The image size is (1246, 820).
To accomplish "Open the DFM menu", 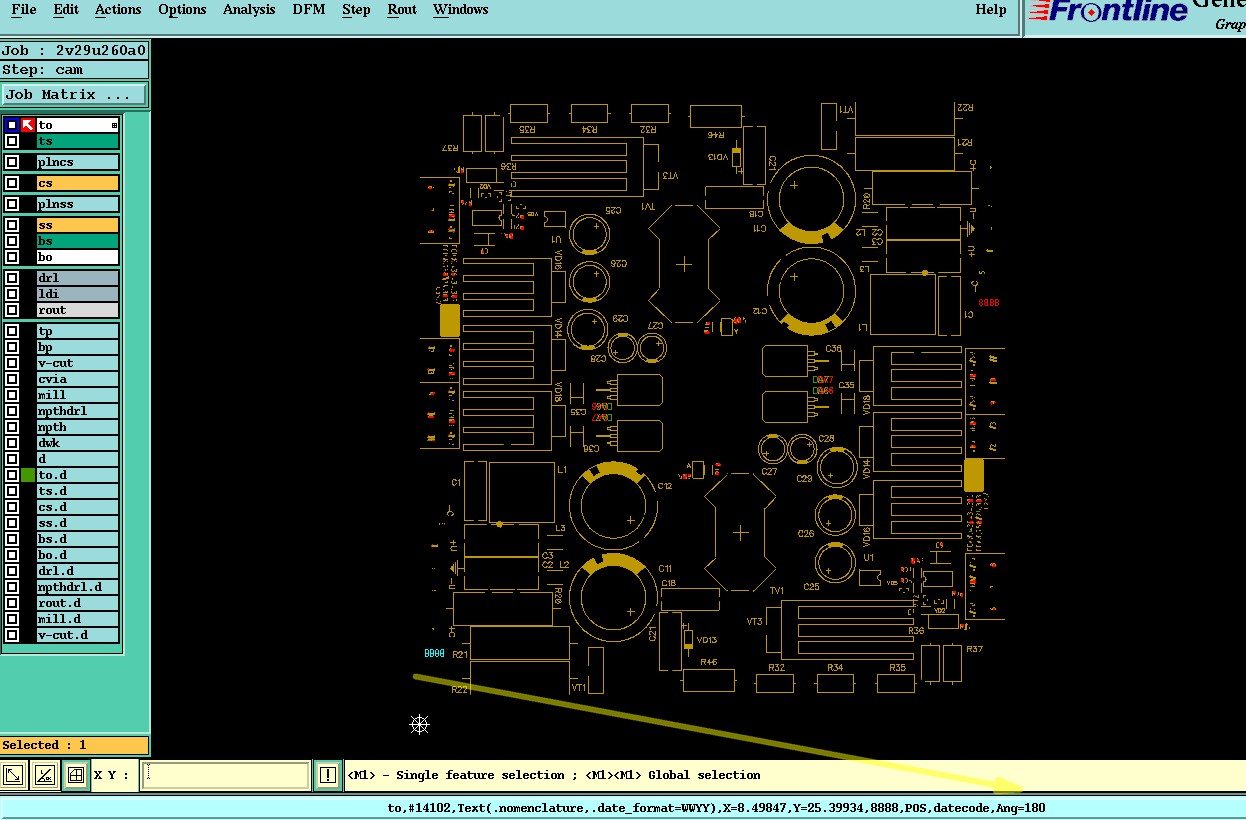I will click(x=309, y=10).
